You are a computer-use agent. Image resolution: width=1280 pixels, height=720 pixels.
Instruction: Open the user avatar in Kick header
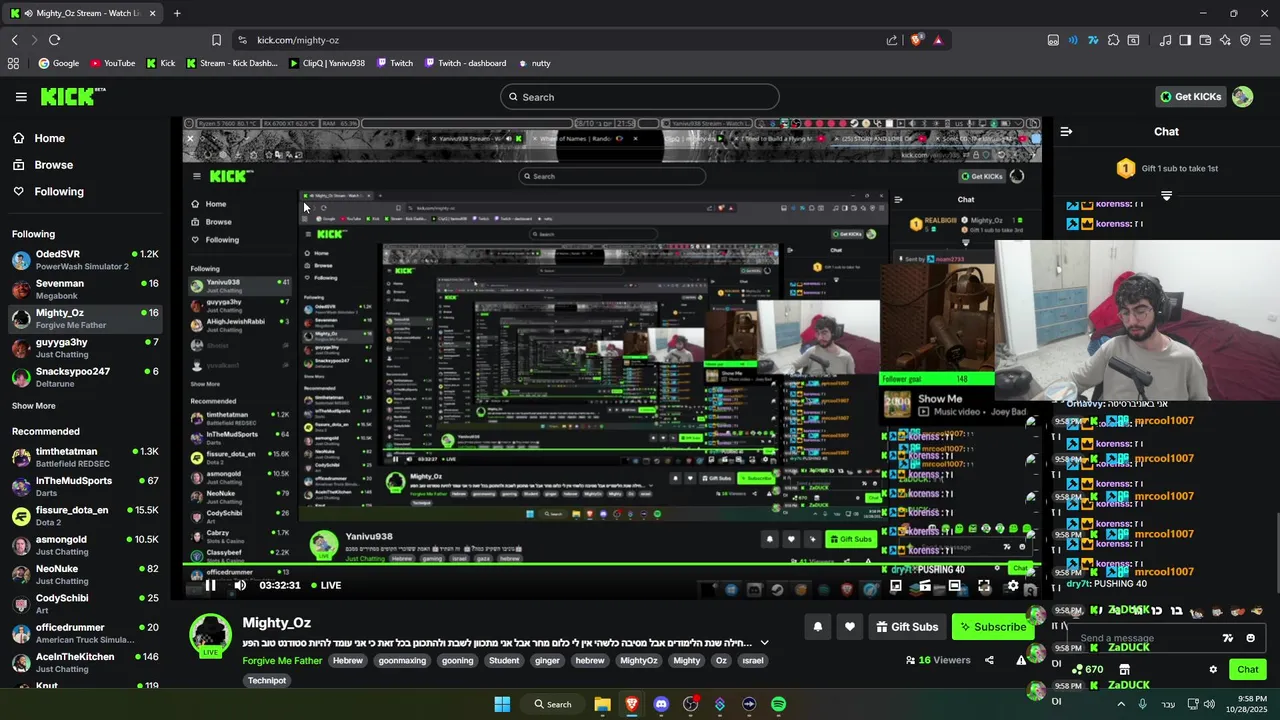click(x=1242, y=97)
